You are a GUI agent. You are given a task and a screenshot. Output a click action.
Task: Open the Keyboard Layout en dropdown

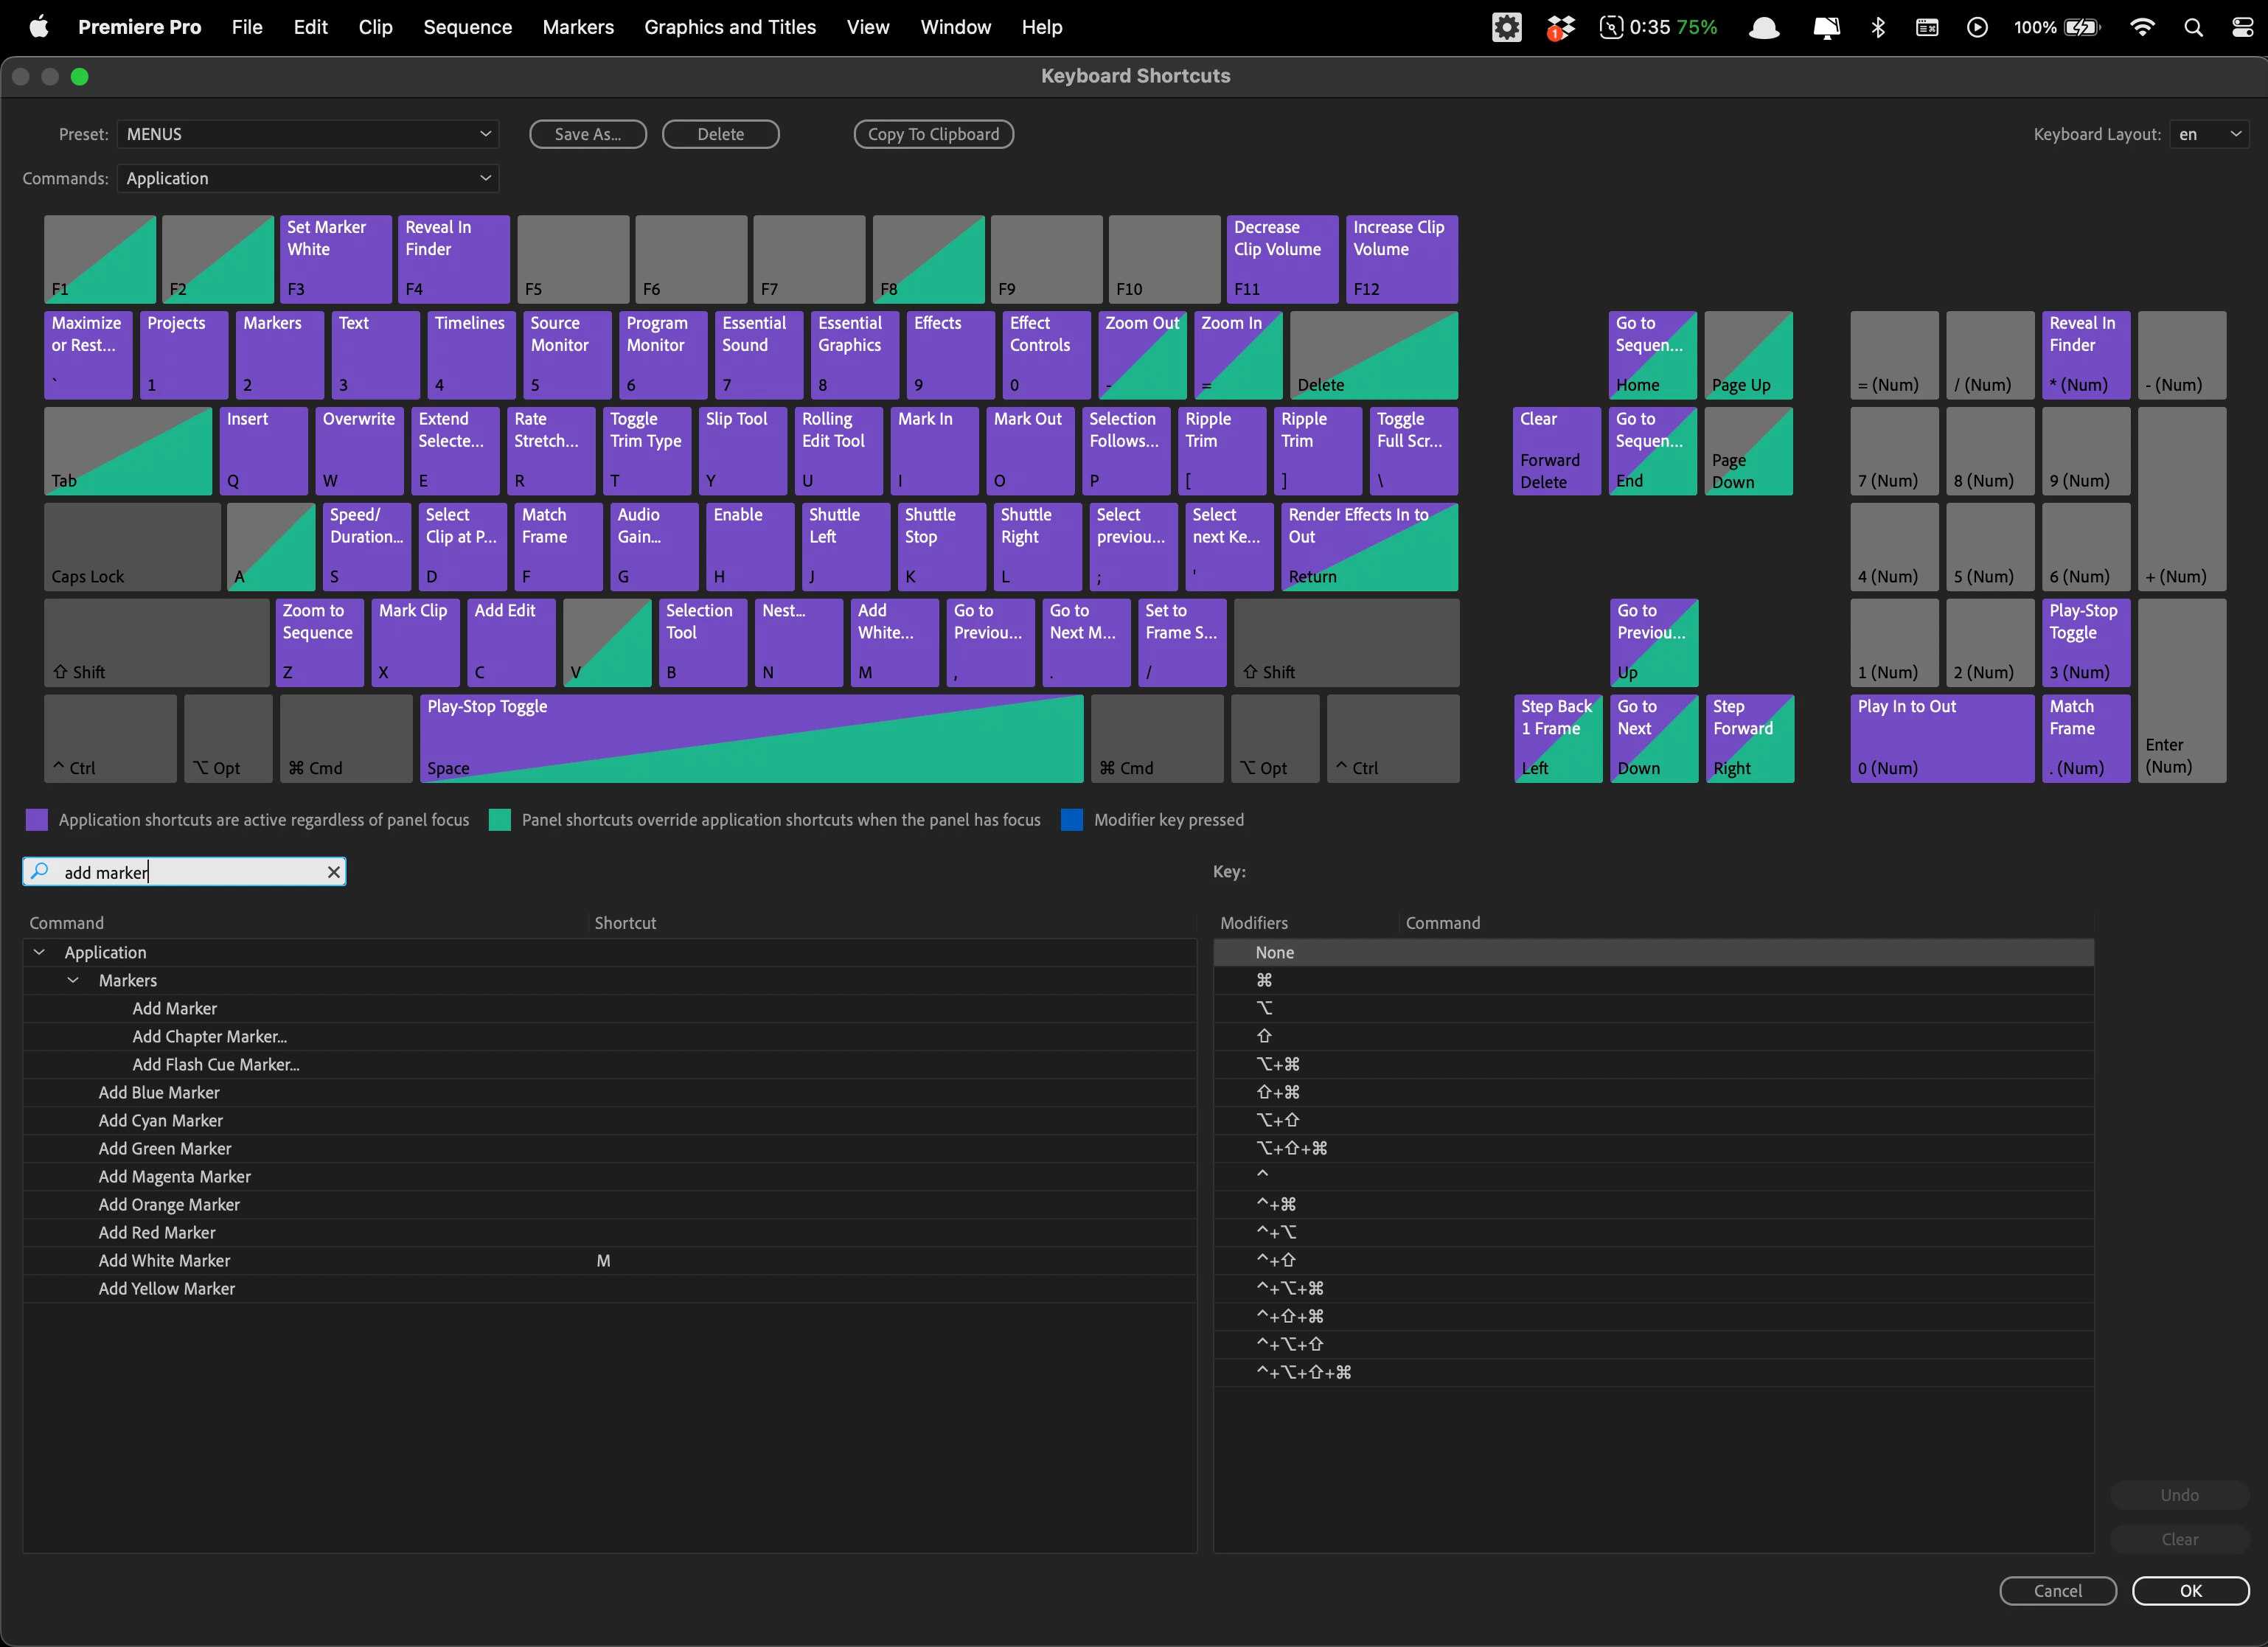[x=2210, y=134]
